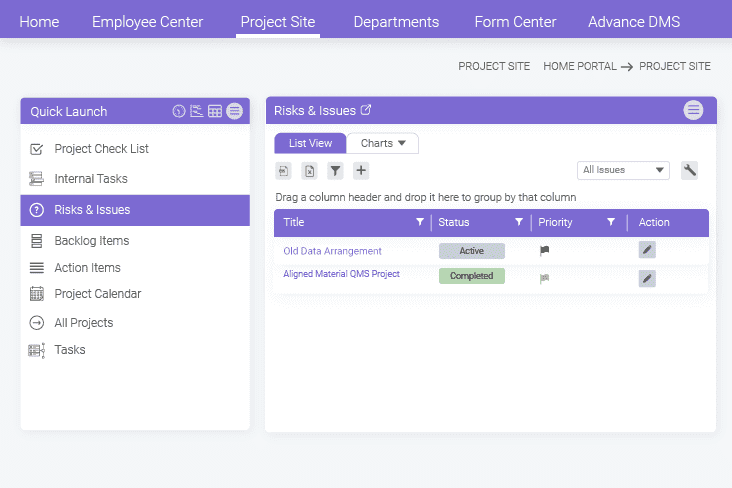The height and width of the screenshot is (488, 732).
Task: Click the priority flag for Old Data Arrangement
Action: (544, 251)
